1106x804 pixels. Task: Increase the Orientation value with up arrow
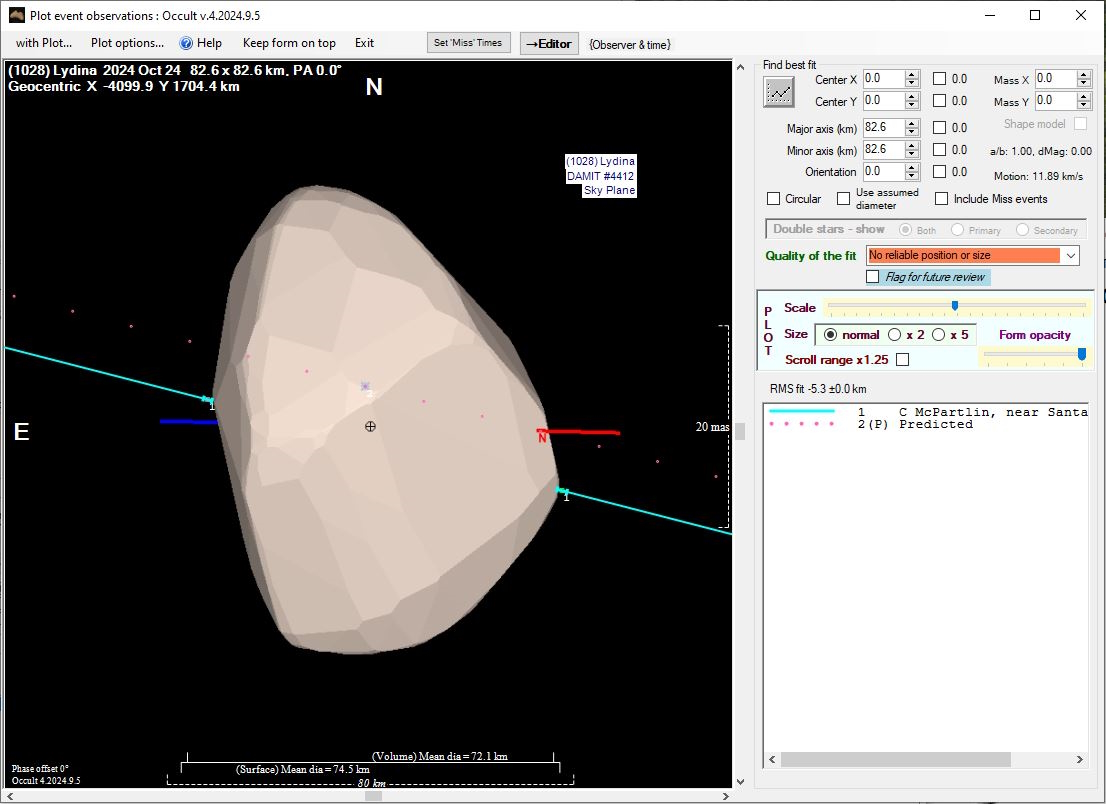912,167
